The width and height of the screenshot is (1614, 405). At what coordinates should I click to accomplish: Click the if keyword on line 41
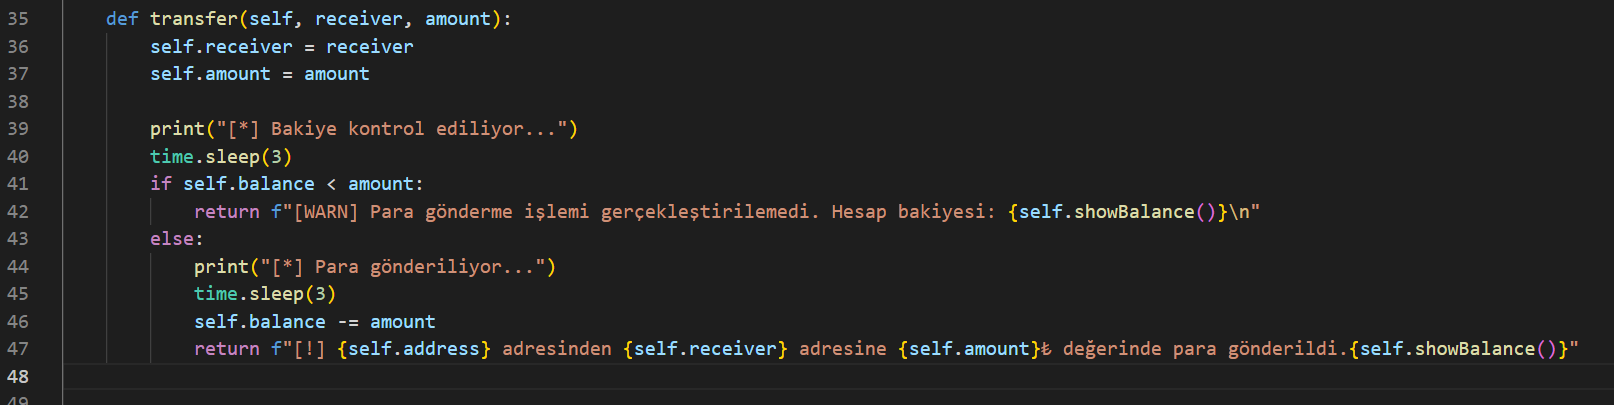point(161,184)
